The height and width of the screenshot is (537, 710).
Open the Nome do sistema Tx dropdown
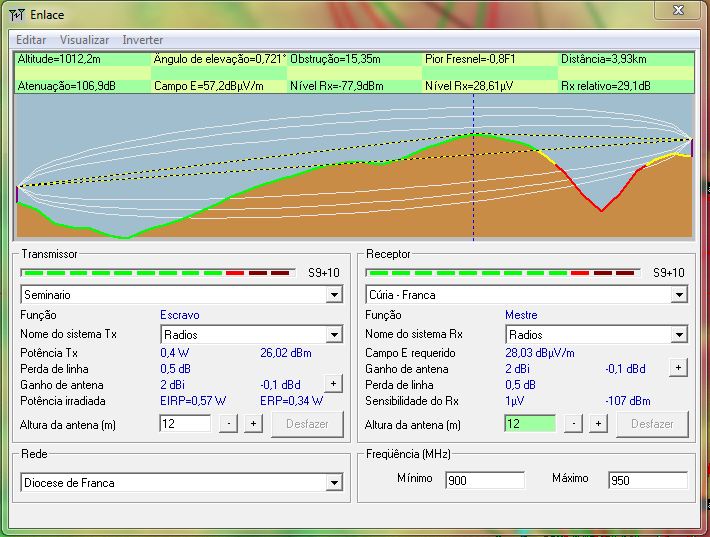tap(334, 335)
